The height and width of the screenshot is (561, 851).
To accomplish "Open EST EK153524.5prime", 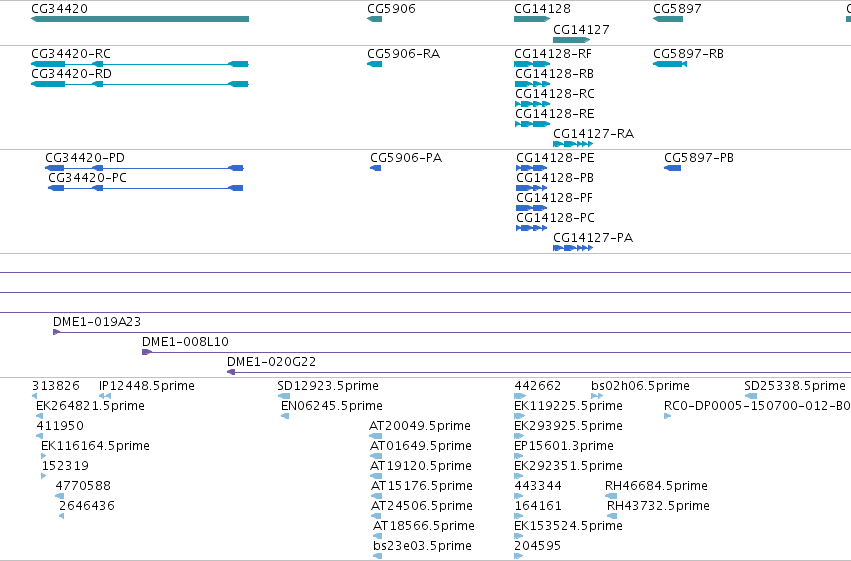I will [x=518, y=536].
